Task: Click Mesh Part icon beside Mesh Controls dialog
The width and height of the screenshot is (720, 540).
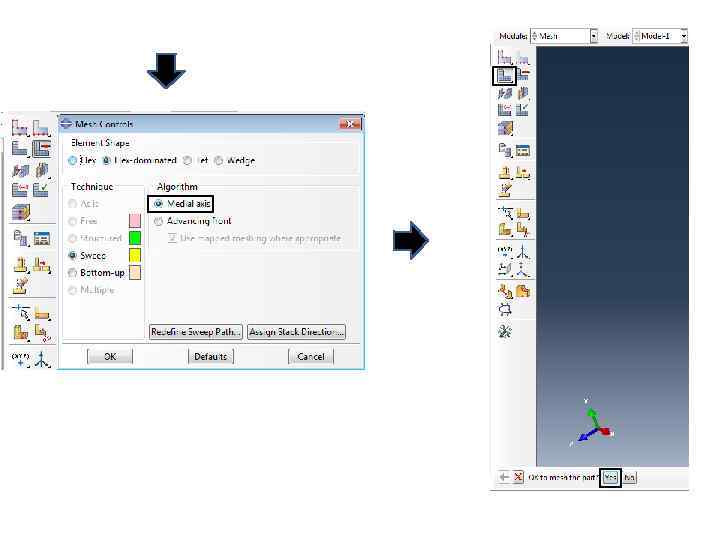Action: pos(20,148)
